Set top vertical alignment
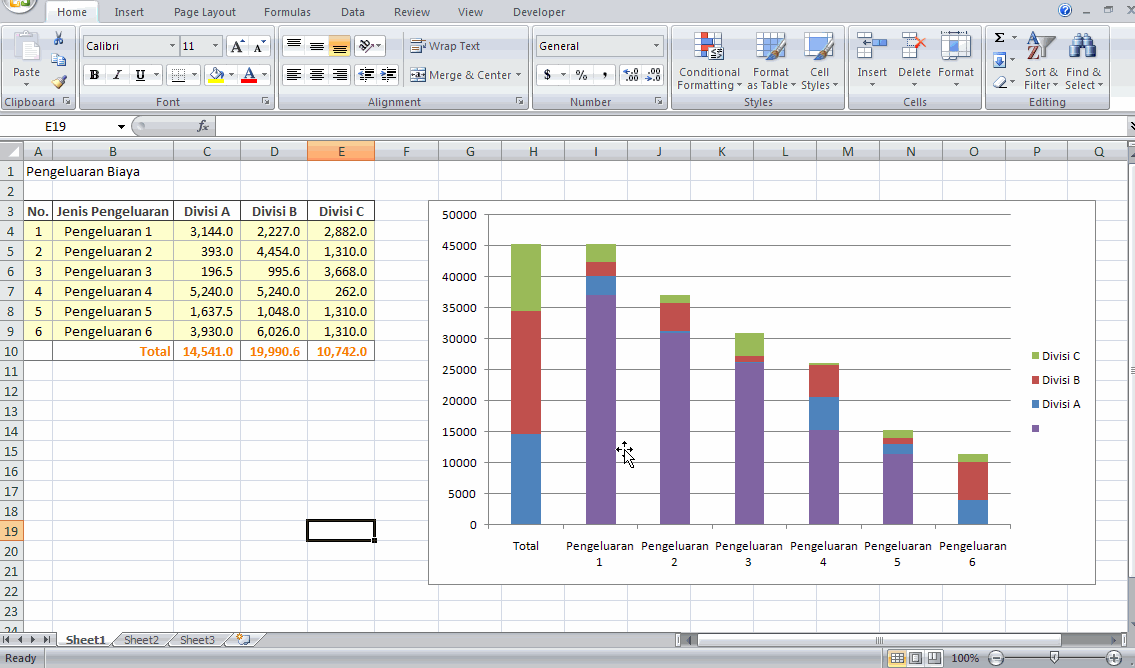The height and width of the screenshot is (668, 1135). click(x=294, y=46)
